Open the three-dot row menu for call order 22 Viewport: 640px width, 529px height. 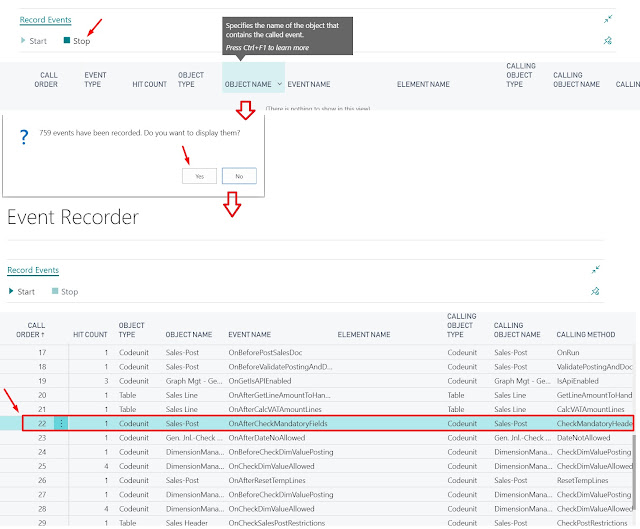[61, 423]
